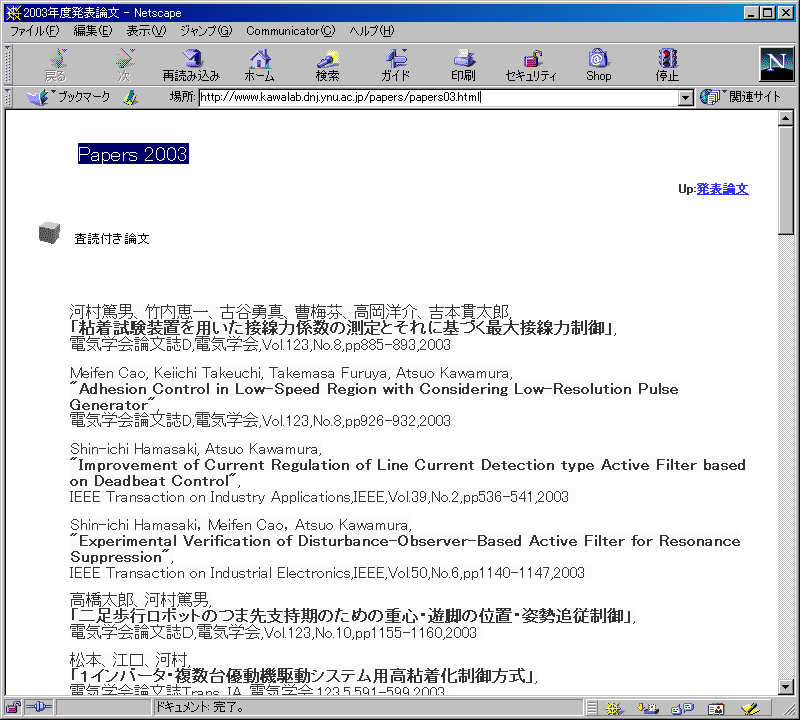Open Search (検索) from the toolbar
This screenshot has height=720, width=800.
pos(327,65)
